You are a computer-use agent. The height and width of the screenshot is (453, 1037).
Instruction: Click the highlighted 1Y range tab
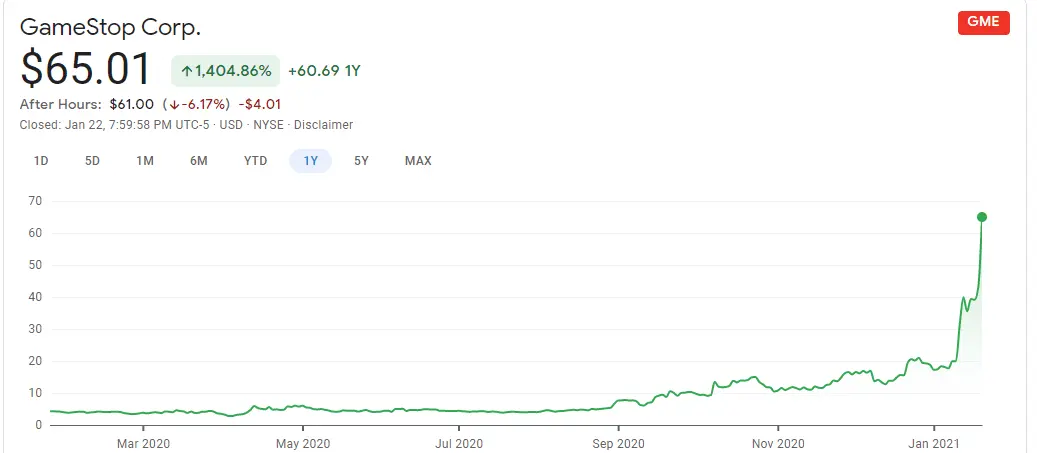(x=310, y=160)
